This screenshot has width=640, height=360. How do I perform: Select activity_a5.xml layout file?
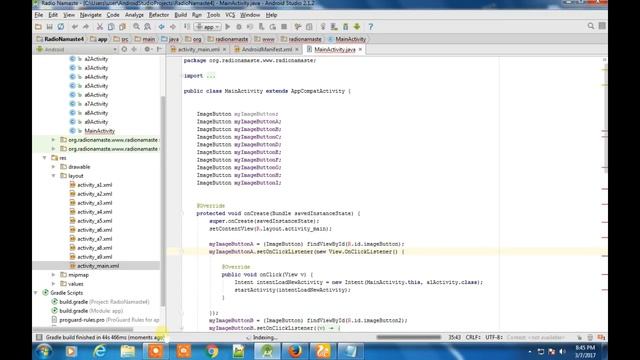(x=95, y=221)
